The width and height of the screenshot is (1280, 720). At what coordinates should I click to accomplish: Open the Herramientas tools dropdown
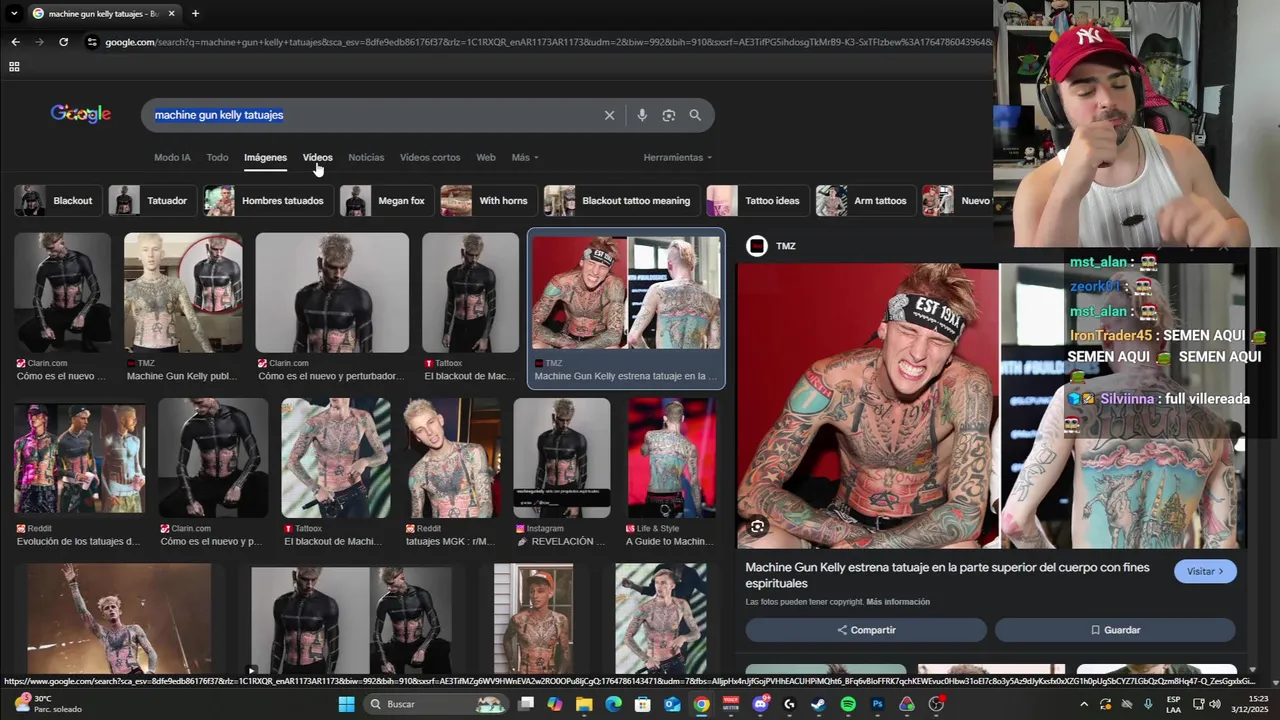click(x=678, y=157)
